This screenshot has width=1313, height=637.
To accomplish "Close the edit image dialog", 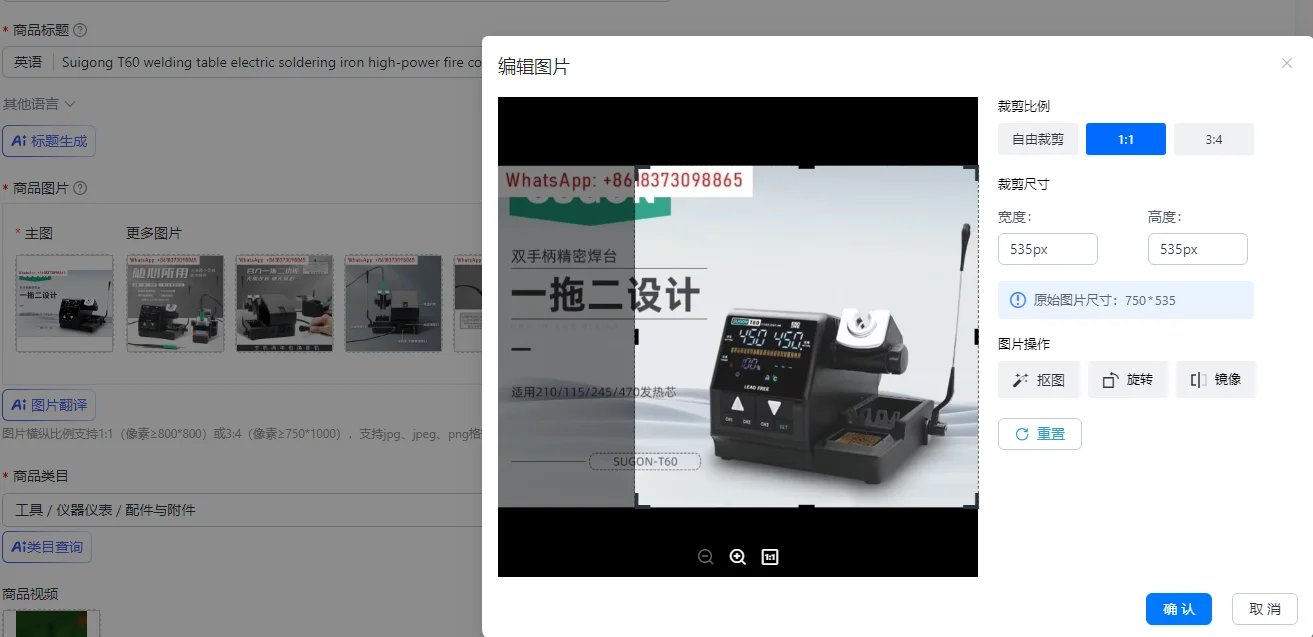I will 1287,63.
